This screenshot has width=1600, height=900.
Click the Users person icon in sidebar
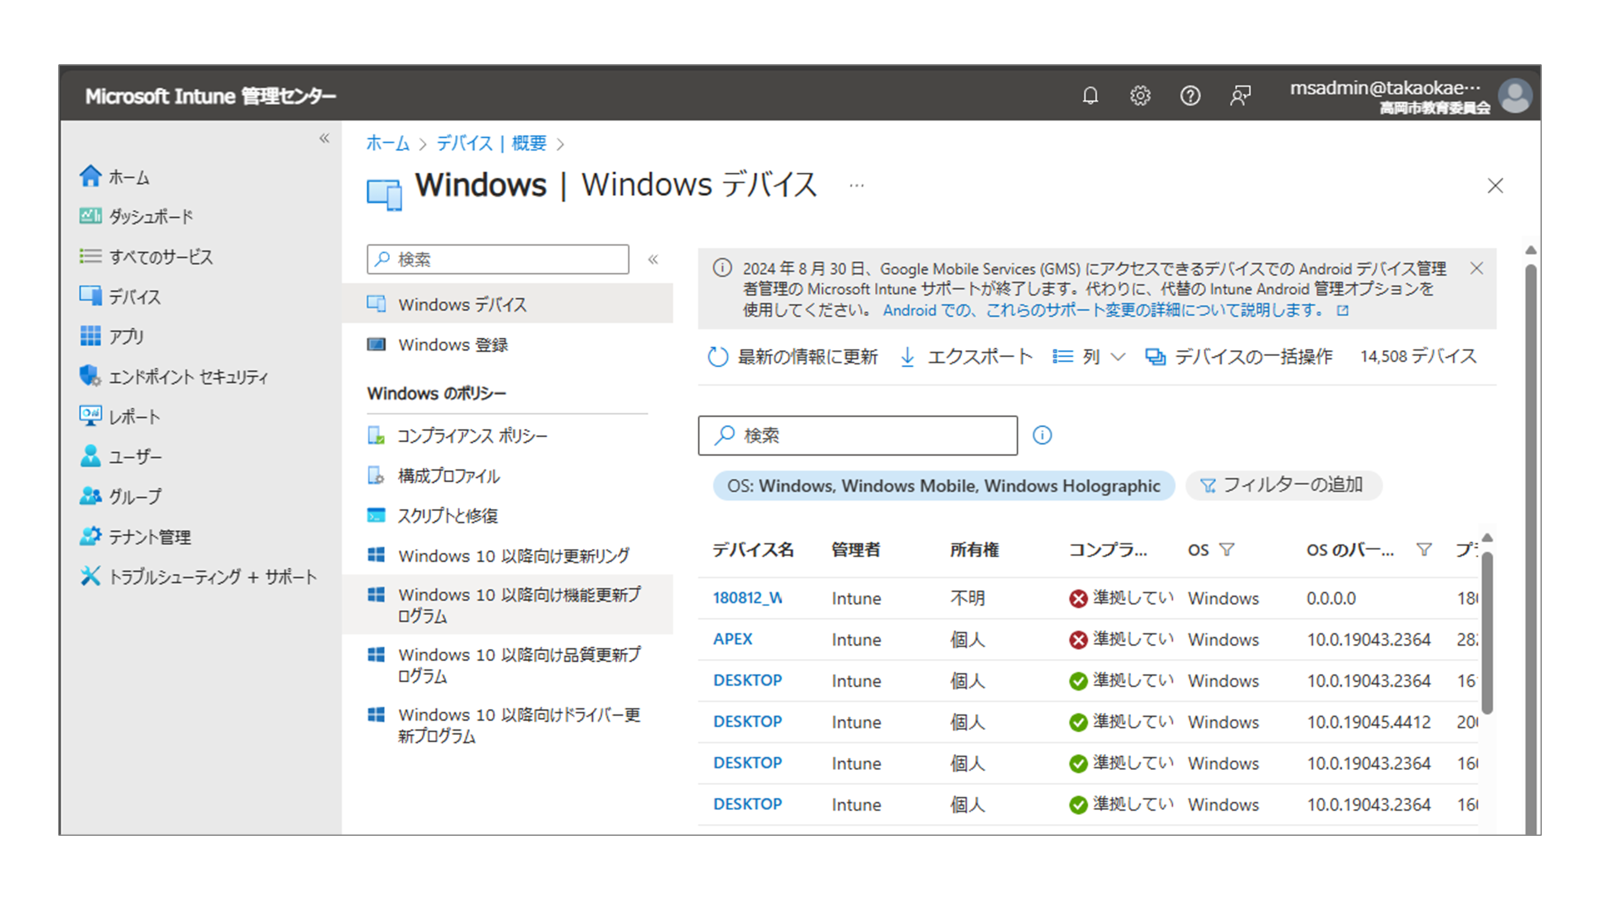click(90, 456)
